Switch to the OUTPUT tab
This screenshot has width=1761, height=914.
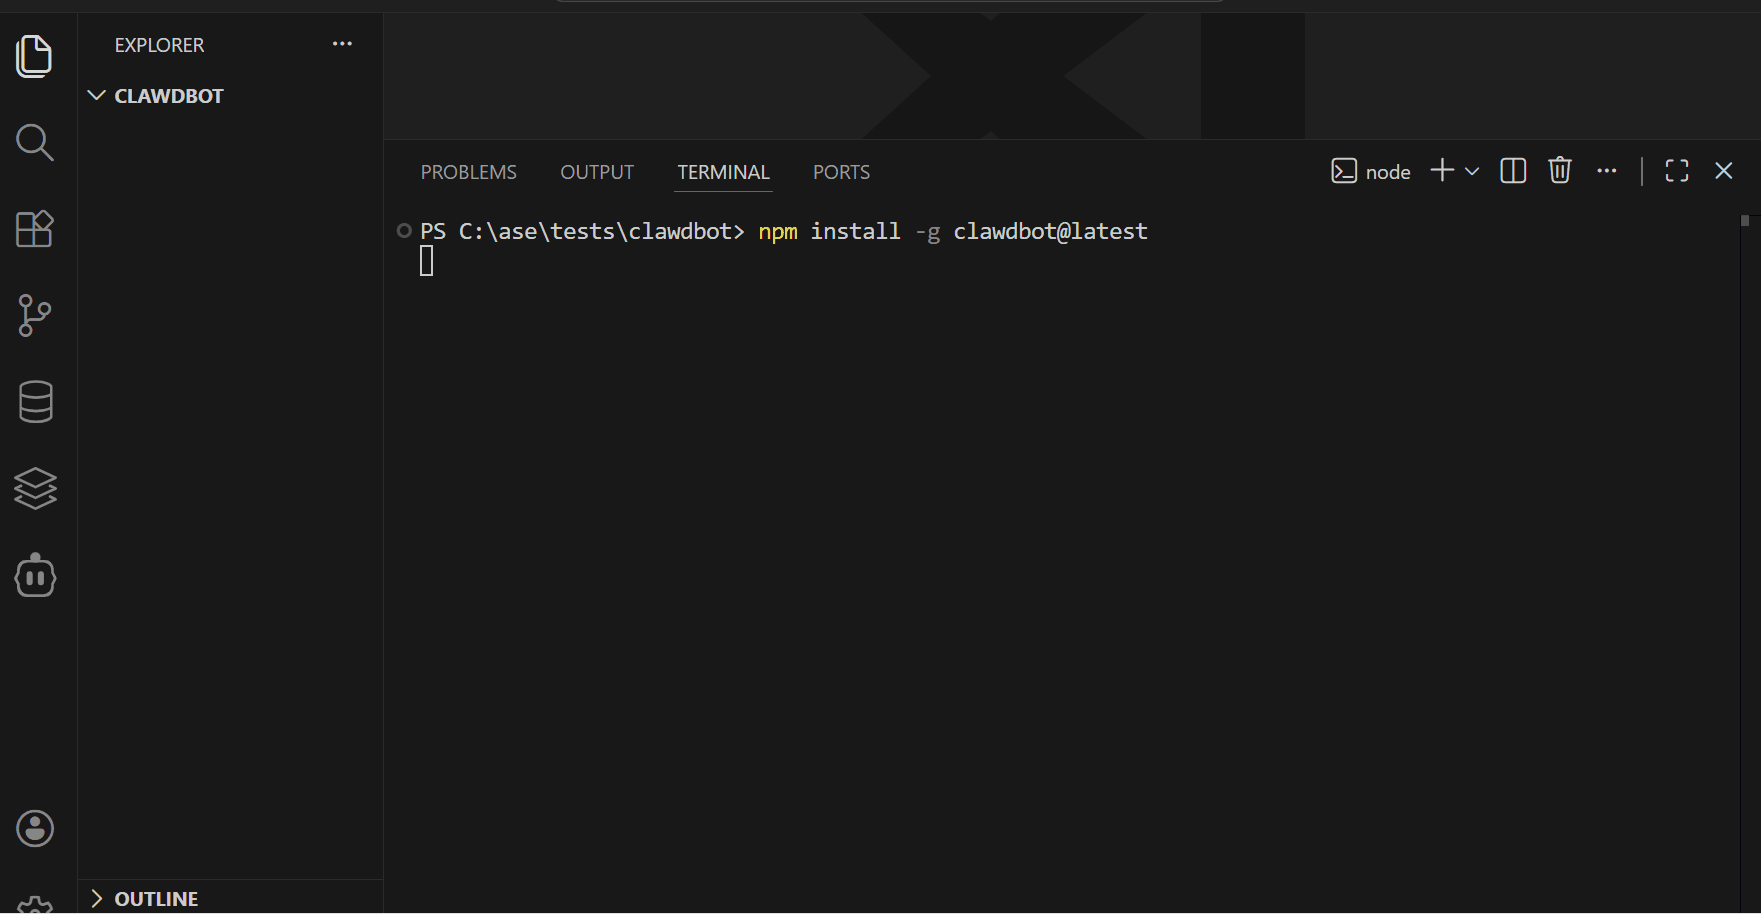coord(597,172)
